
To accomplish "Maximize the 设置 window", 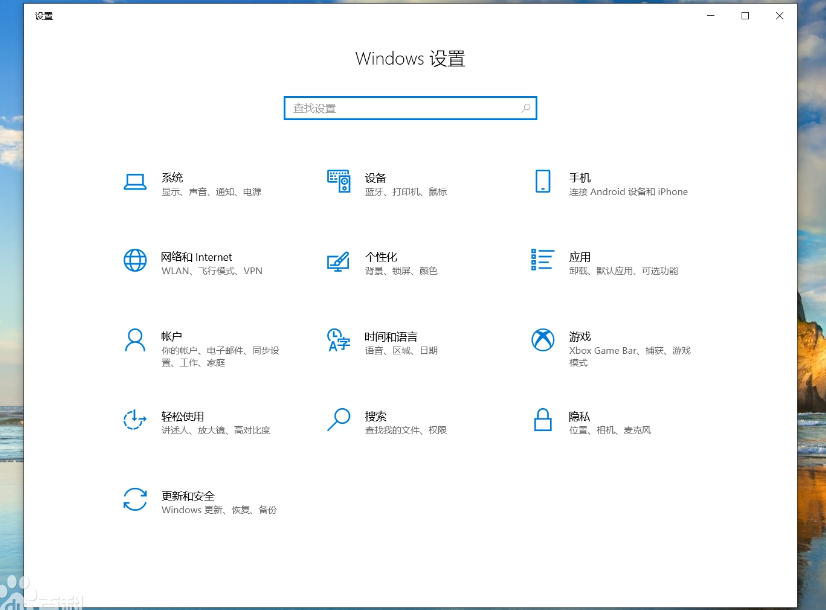I will (745, 16).
